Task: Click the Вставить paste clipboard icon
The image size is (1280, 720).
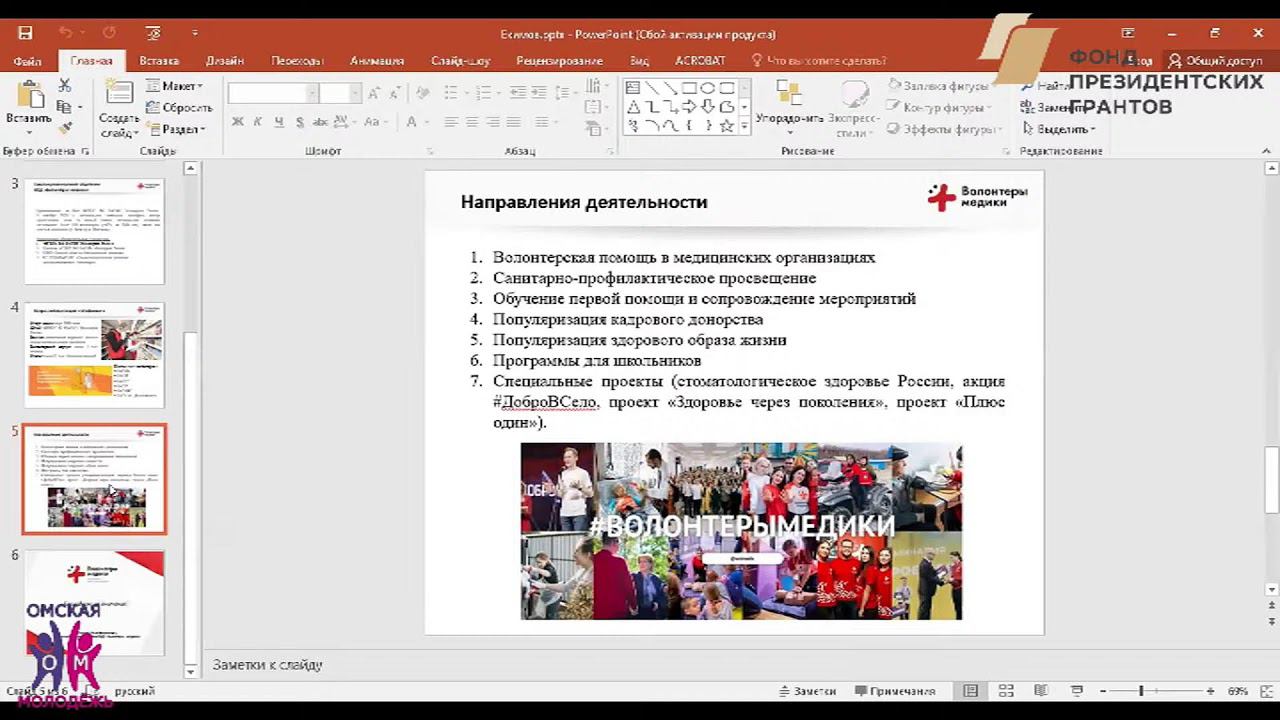Action: (29, 96)
